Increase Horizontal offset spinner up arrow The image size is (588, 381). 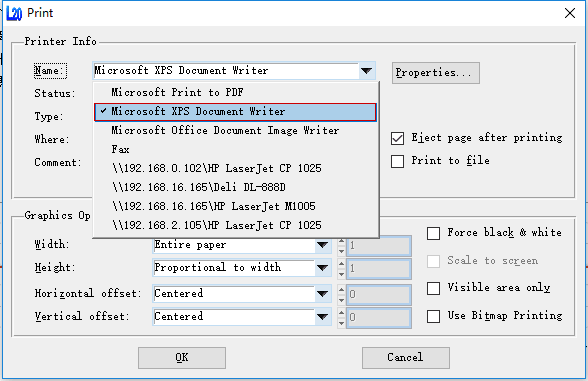(341, 290)
